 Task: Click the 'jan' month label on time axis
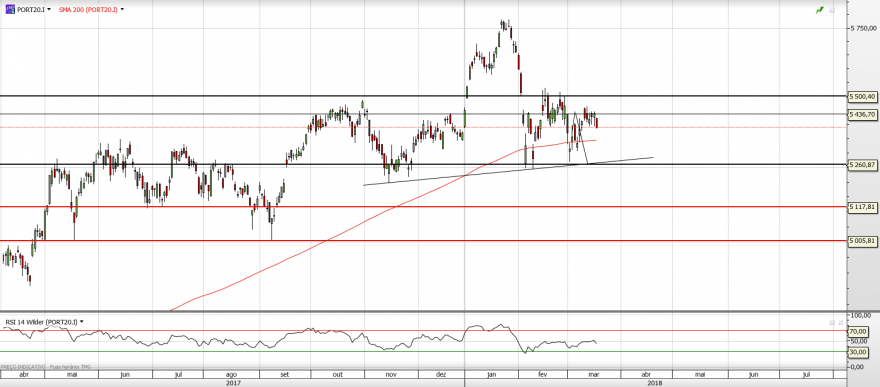[x=492, y=374]
